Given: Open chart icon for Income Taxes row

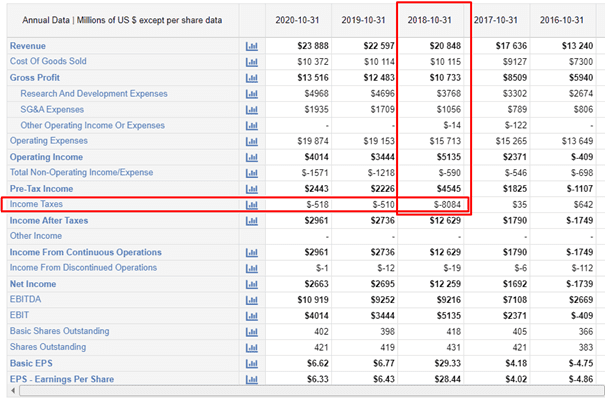Looking at the screenshot, I should (x=251, y=205).
